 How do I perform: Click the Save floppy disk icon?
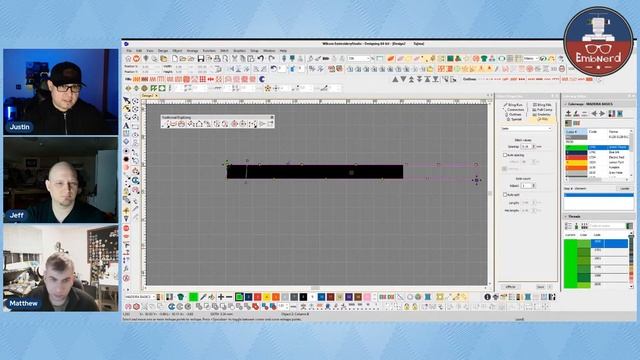[200, 59]
